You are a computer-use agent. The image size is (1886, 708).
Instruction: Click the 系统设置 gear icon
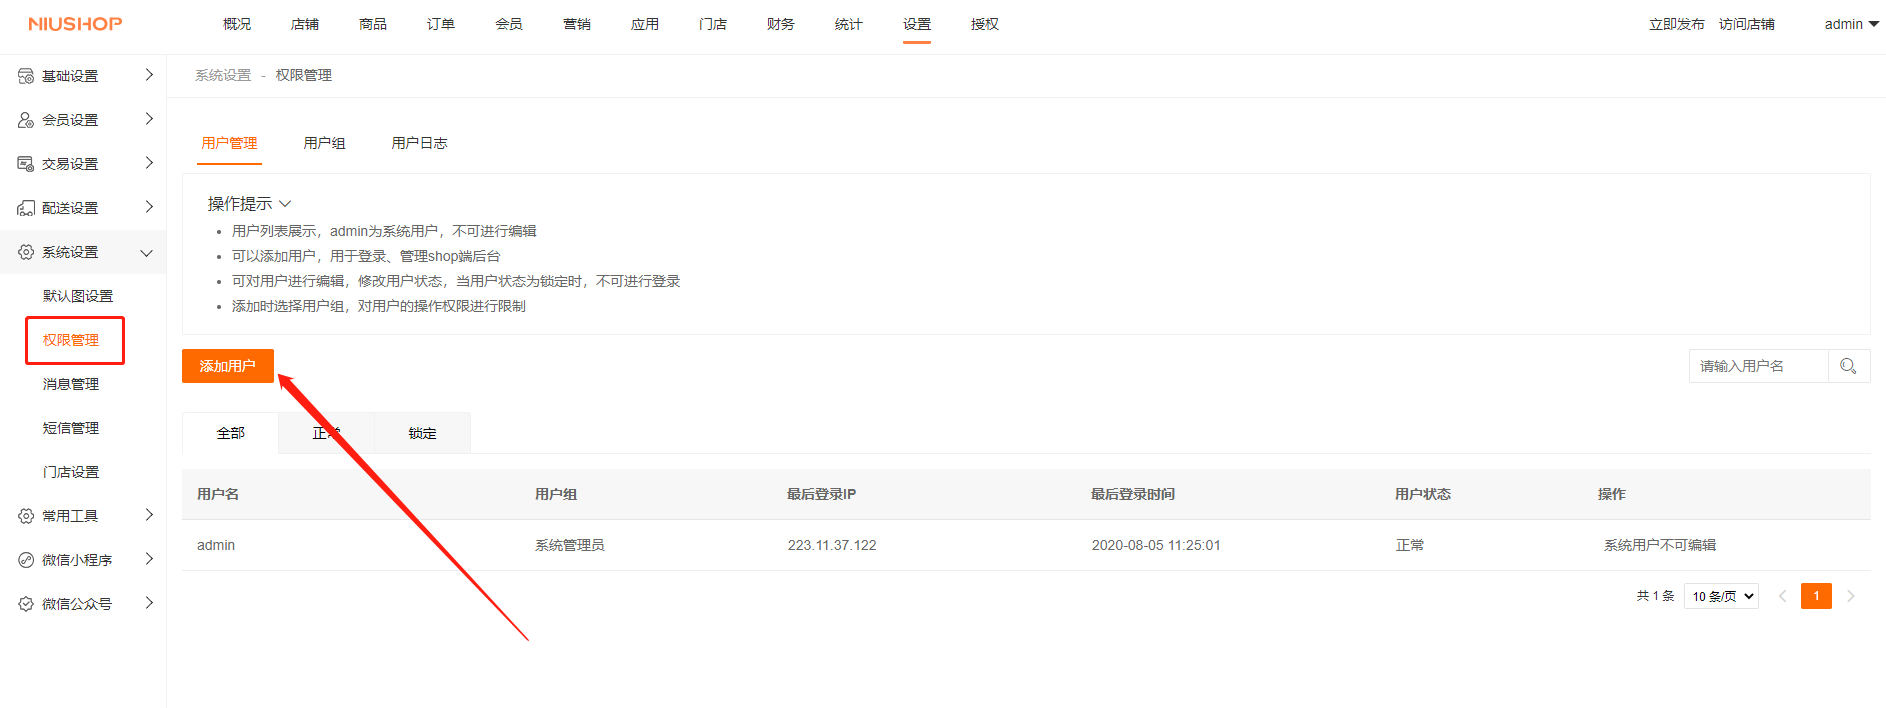[x=26, y=252]
